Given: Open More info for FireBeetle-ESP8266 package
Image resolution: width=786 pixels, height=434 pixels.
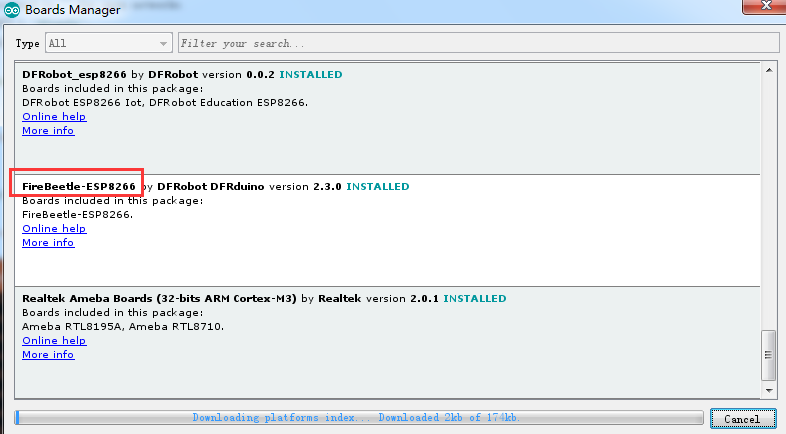Looking at the screenshot, I should [x=48, y=243].
